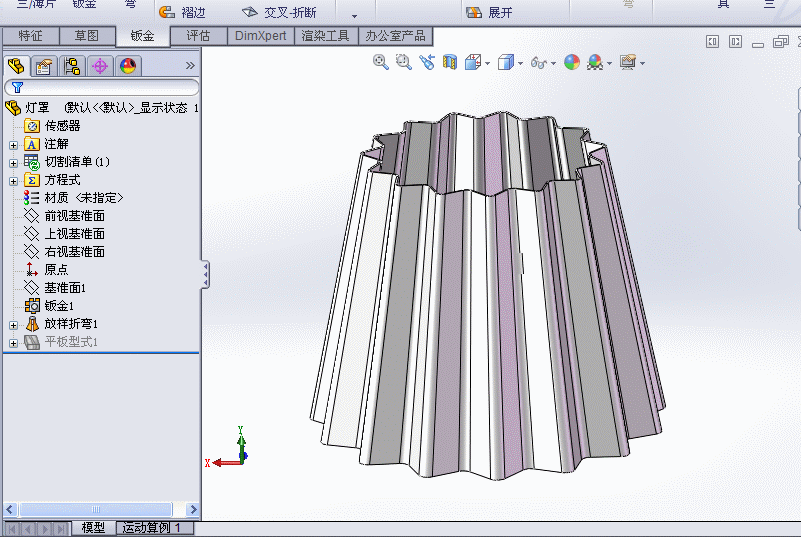
Task: Click the Hide/Show Items glasses icon
Action: click(538, 62)
